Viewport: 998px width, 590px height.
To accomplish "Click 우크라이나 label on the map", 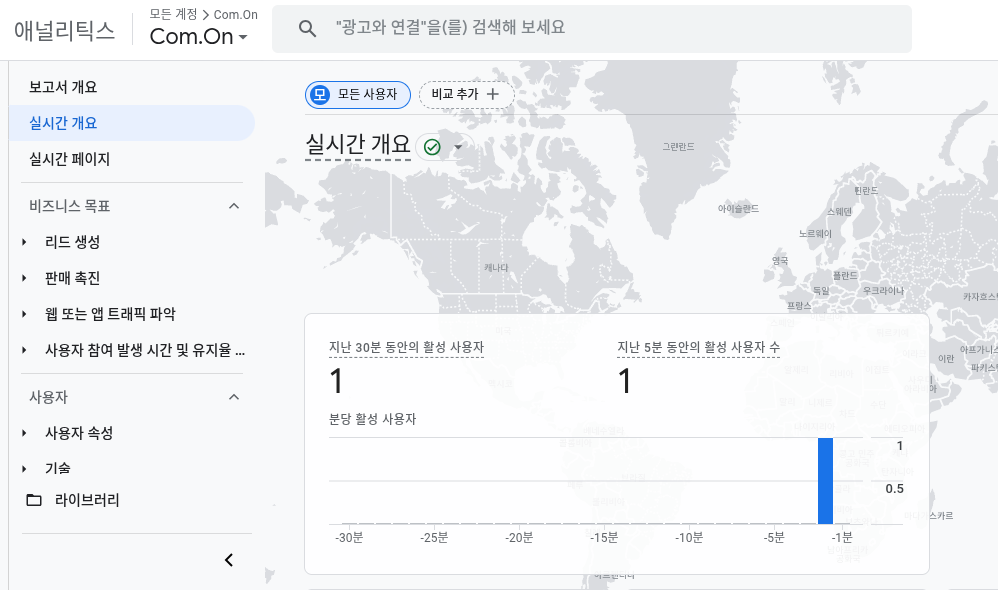I will click(x=883, y=291).
